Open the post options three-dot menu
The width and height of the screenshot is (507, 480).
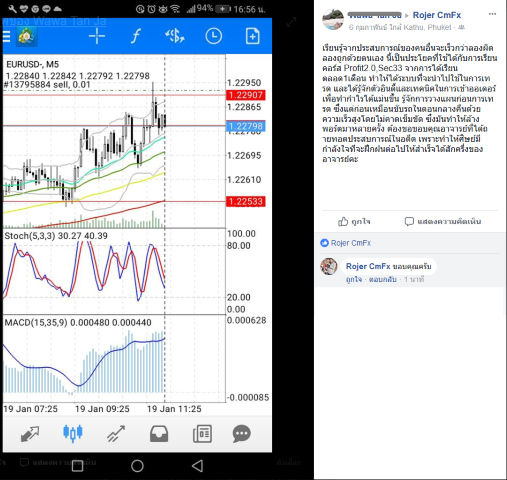click(x=492, y=14)
